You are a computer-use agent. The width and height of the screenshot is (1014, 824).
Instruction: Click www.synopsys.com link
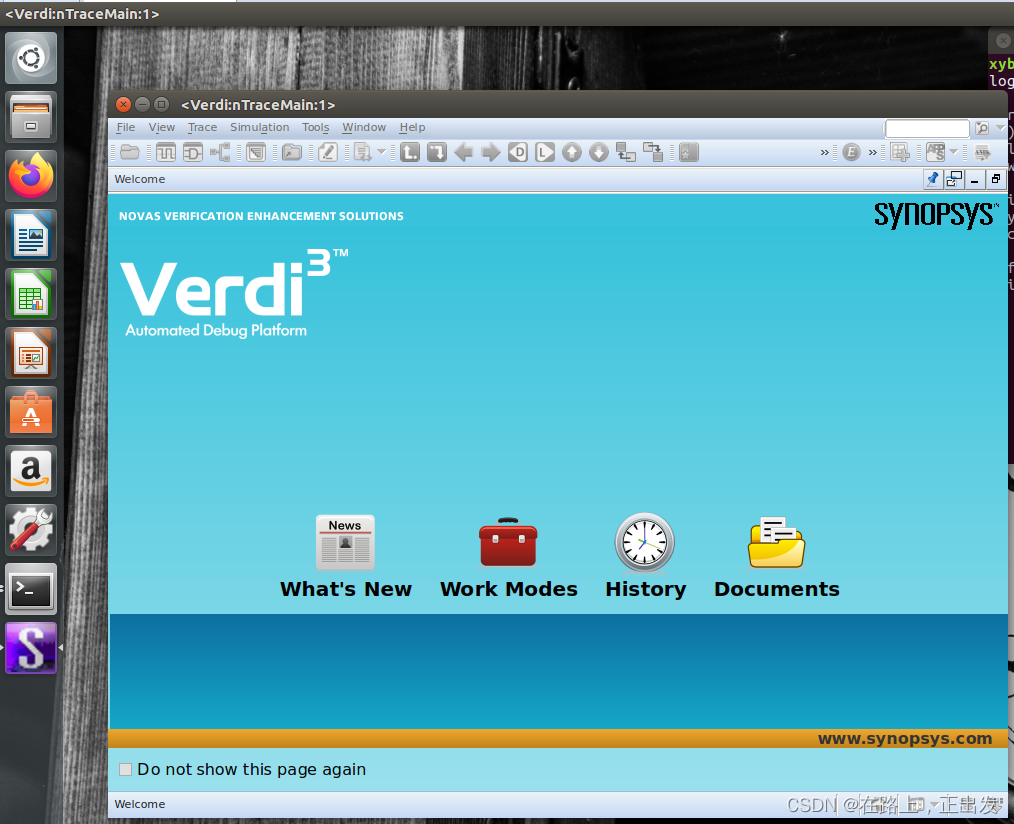tap(905, 739)
